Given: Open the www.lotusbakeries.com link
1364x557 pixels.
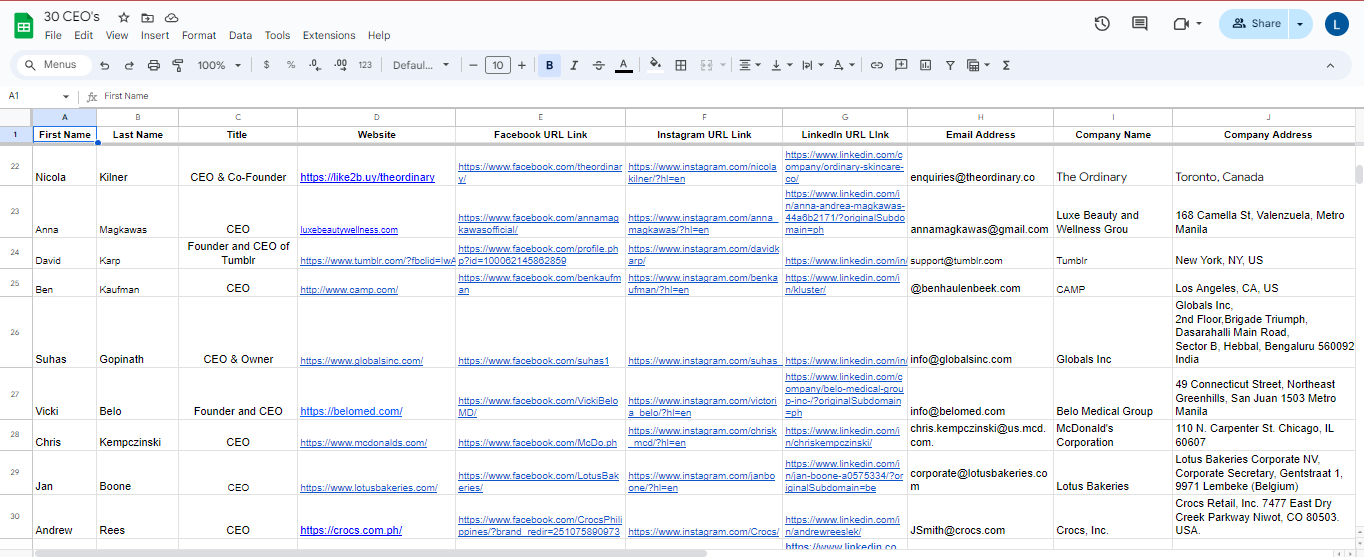Looking at the screenshot, I should coord(369,488).
